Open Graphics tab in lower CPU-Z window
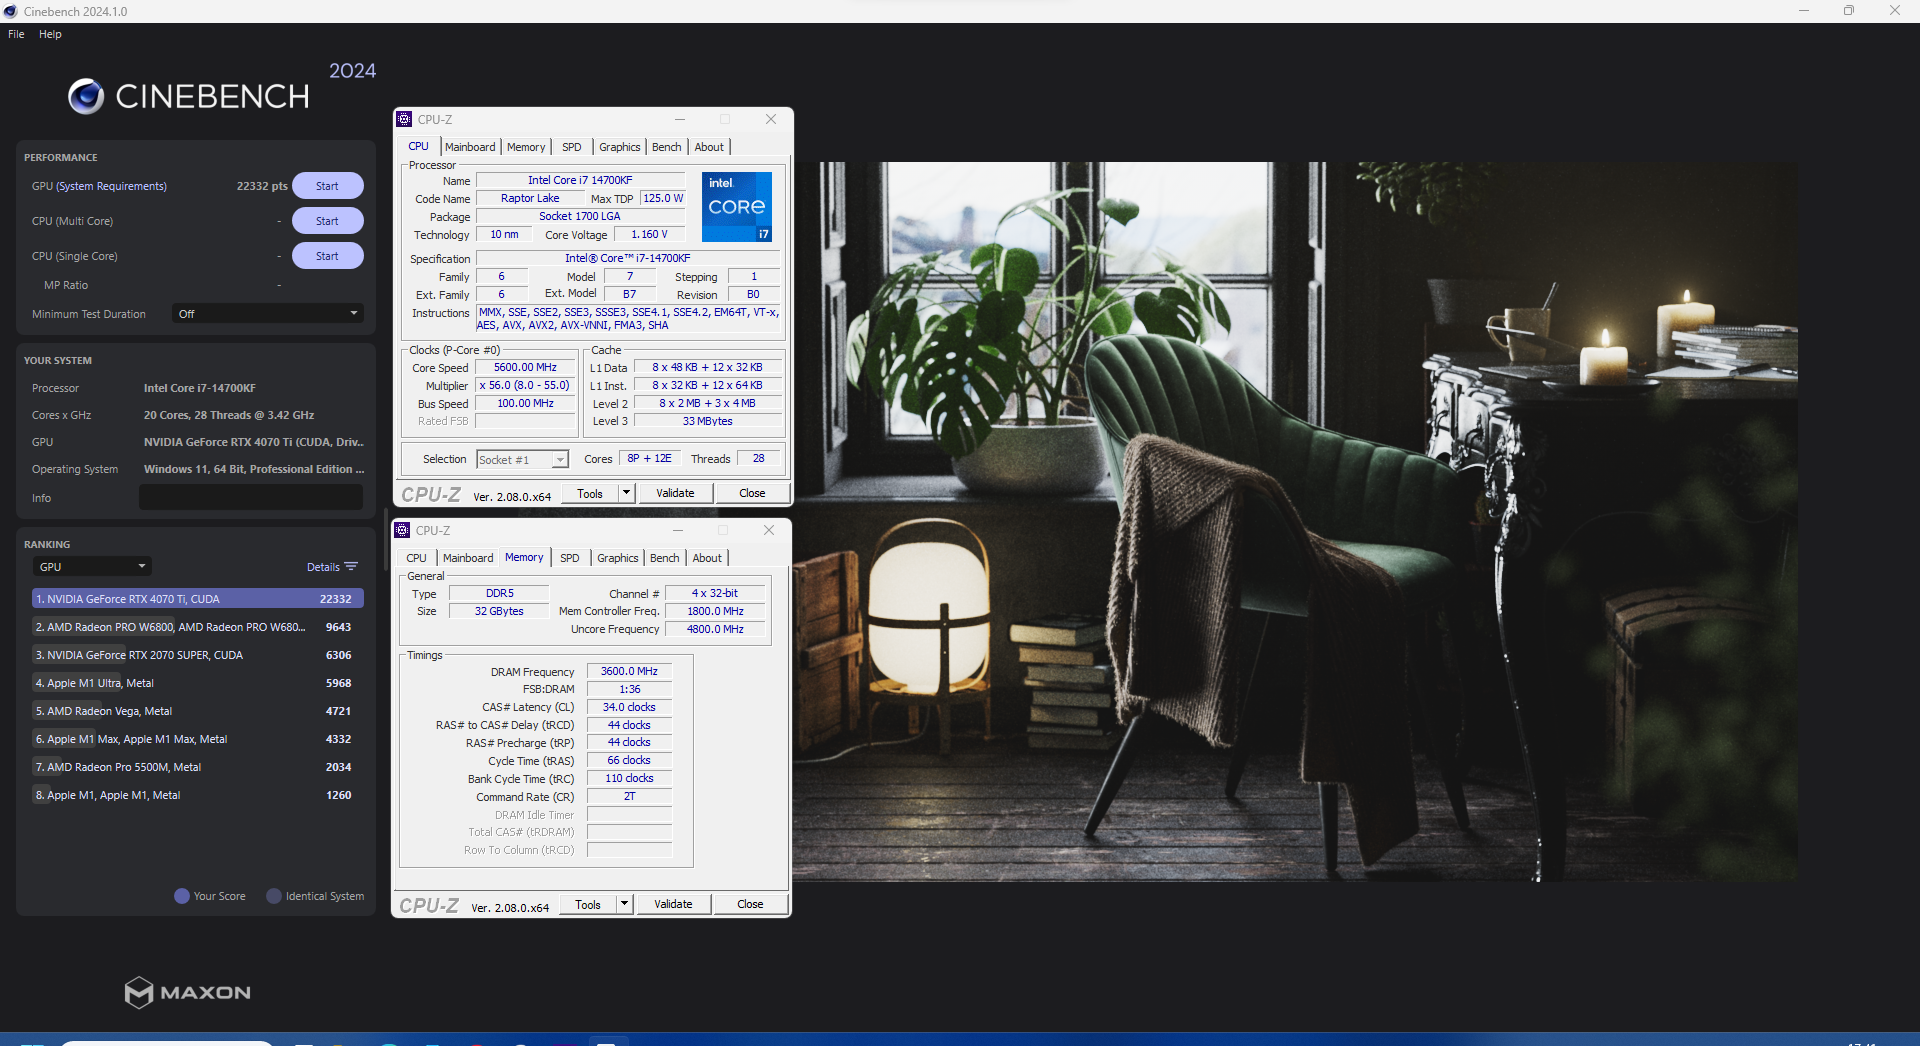The width and height of the screenshot is (1920, 1046). [618, 558]
